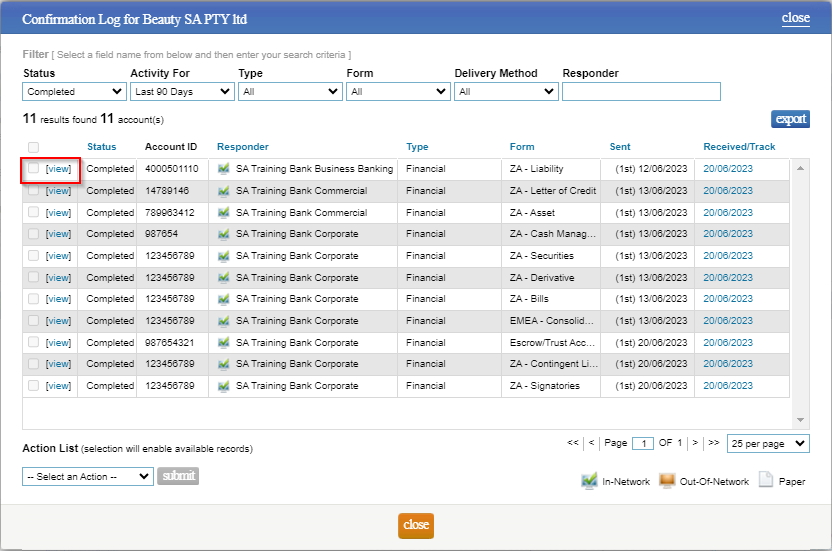Click responder icon in account 14789146 row
Viewport: 832px width, 551px height.
click(224, 191)
